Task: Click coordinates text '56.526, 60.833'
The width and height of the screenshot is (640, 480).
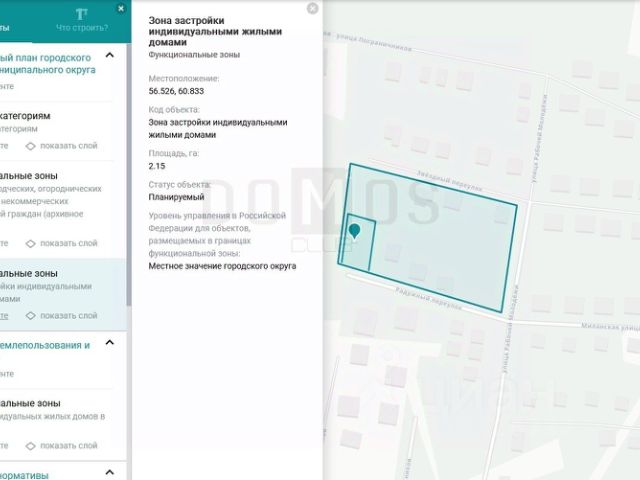Action: point(176,91)
